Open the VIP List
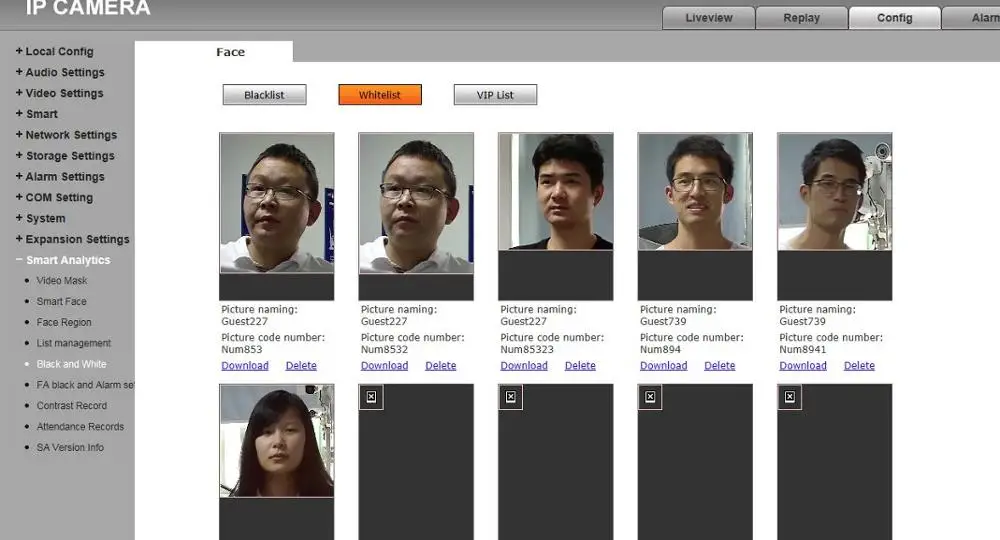The height and width of the screenshot is (540, 1000). (x=495, y=95)
